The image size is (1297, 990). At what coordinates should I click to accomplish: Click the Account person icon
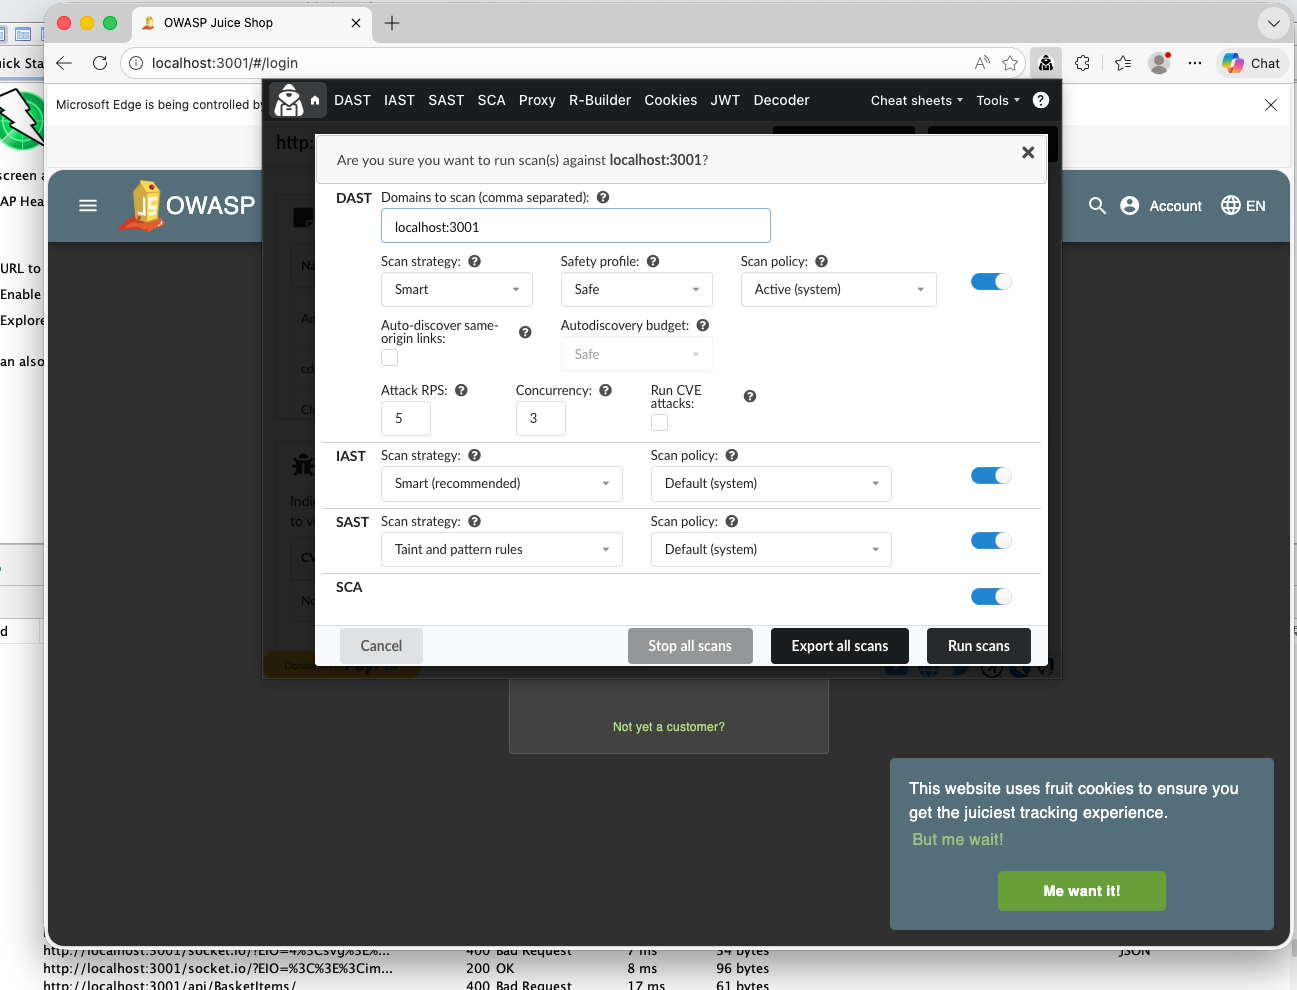(x=1129, y=205)
